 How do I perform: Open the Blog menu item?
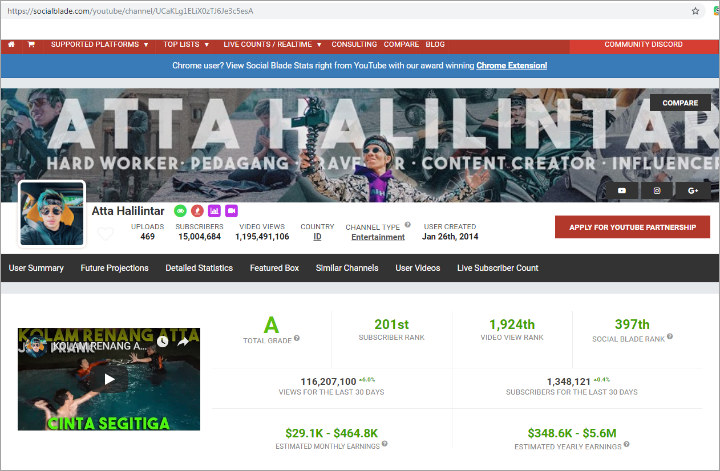(x=435, y=45)
